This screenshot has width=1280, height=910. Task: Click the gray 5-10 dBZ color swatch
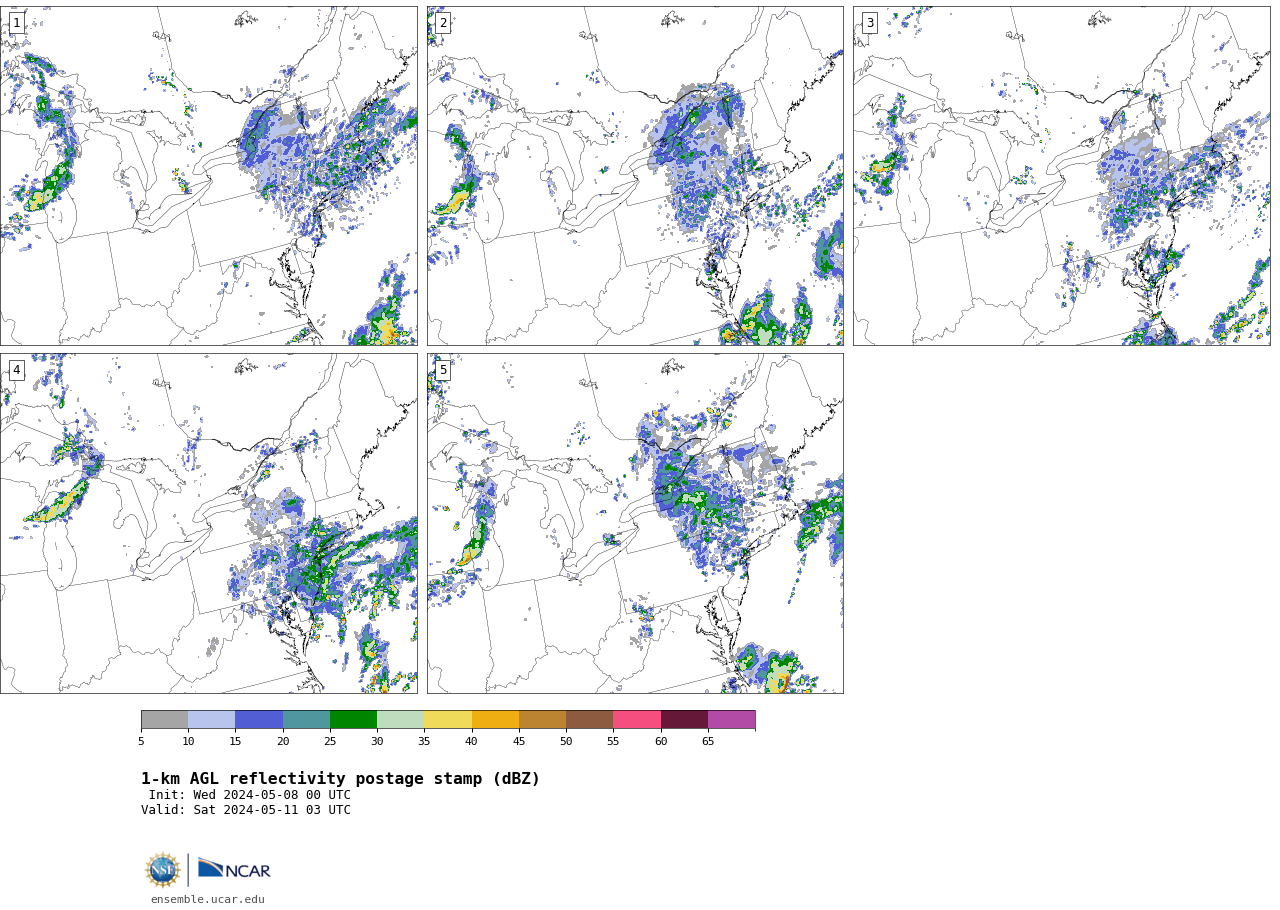(164, 720)
